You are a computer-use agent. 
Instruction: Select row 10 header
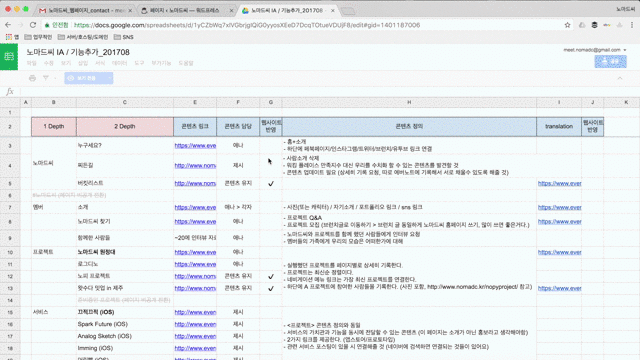pyautogui.click(x=10, y=252)
